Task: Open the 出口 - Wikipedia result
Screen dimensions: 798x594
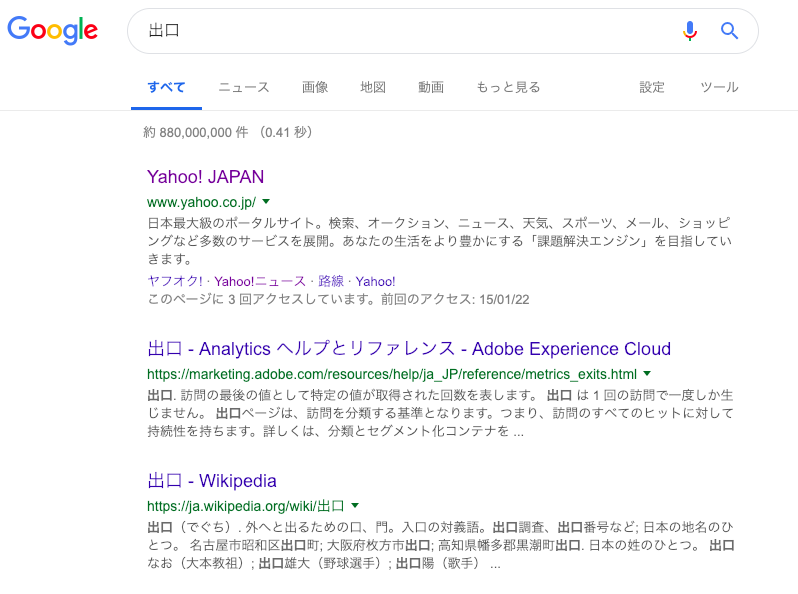Action: [212, 480]
